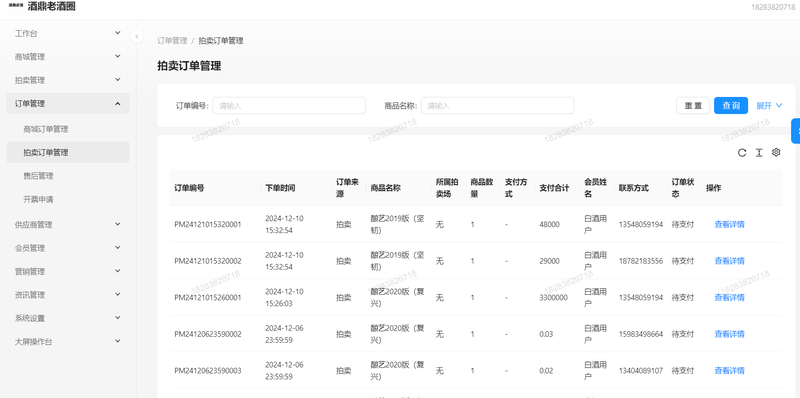Expand the 资讯管理 menu

[x=68, y=295]
